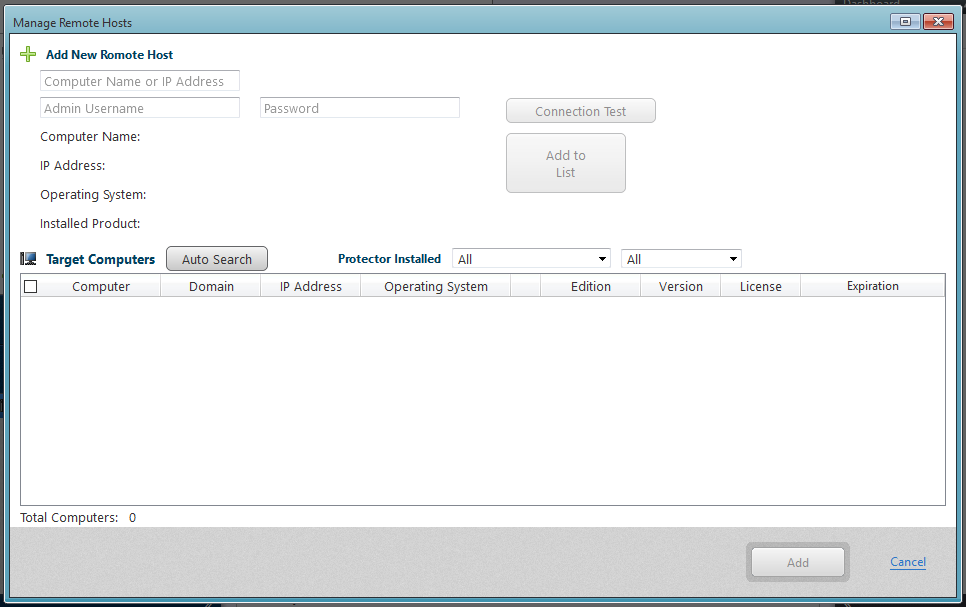Click the green plus Add New Remote Host icon

pyautogui.click(x=27, y=54)
